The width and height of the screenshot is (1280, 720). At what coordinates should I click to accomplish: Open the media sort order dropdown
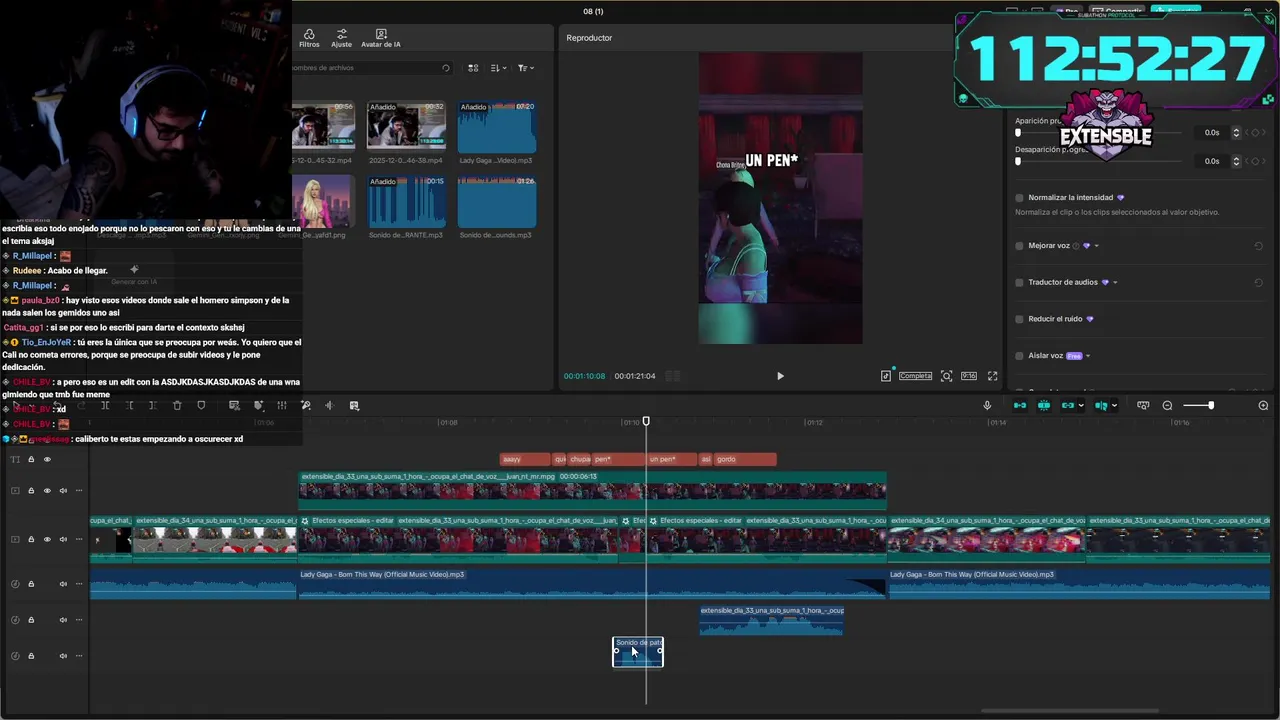point(498,68)
